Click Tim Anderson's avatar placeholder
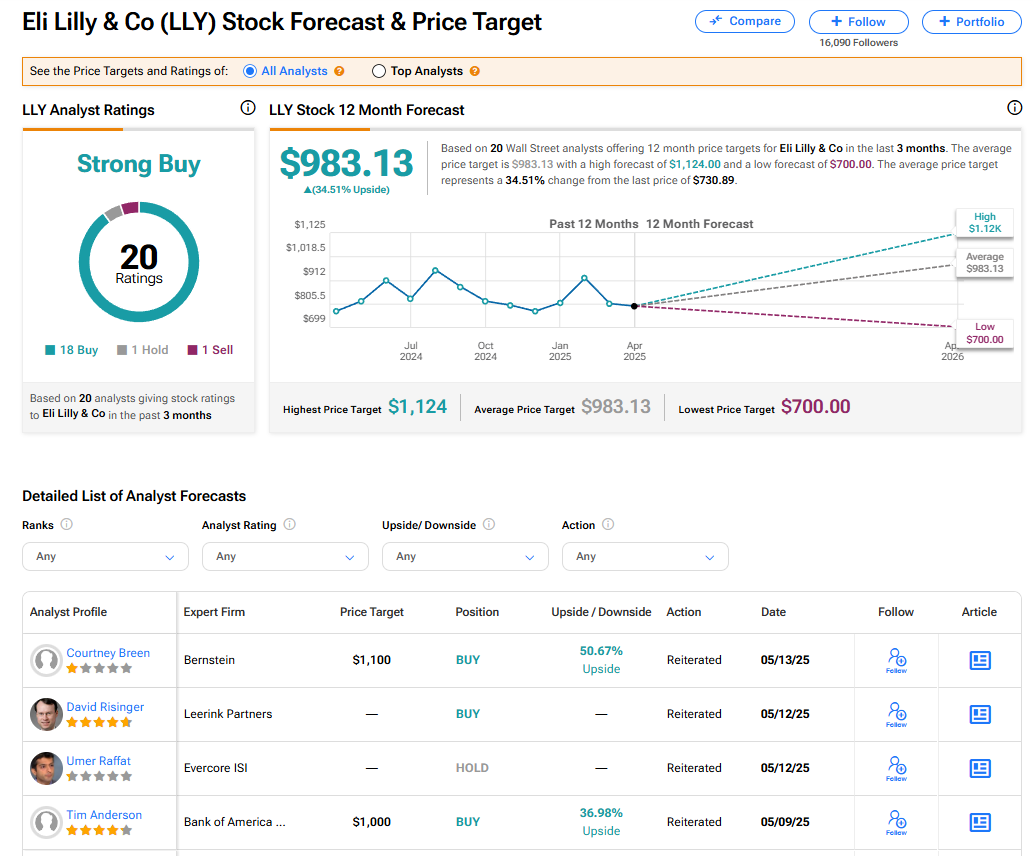Image resolution: width=1033 pixels, height=856 pixels. click(46, 822)
